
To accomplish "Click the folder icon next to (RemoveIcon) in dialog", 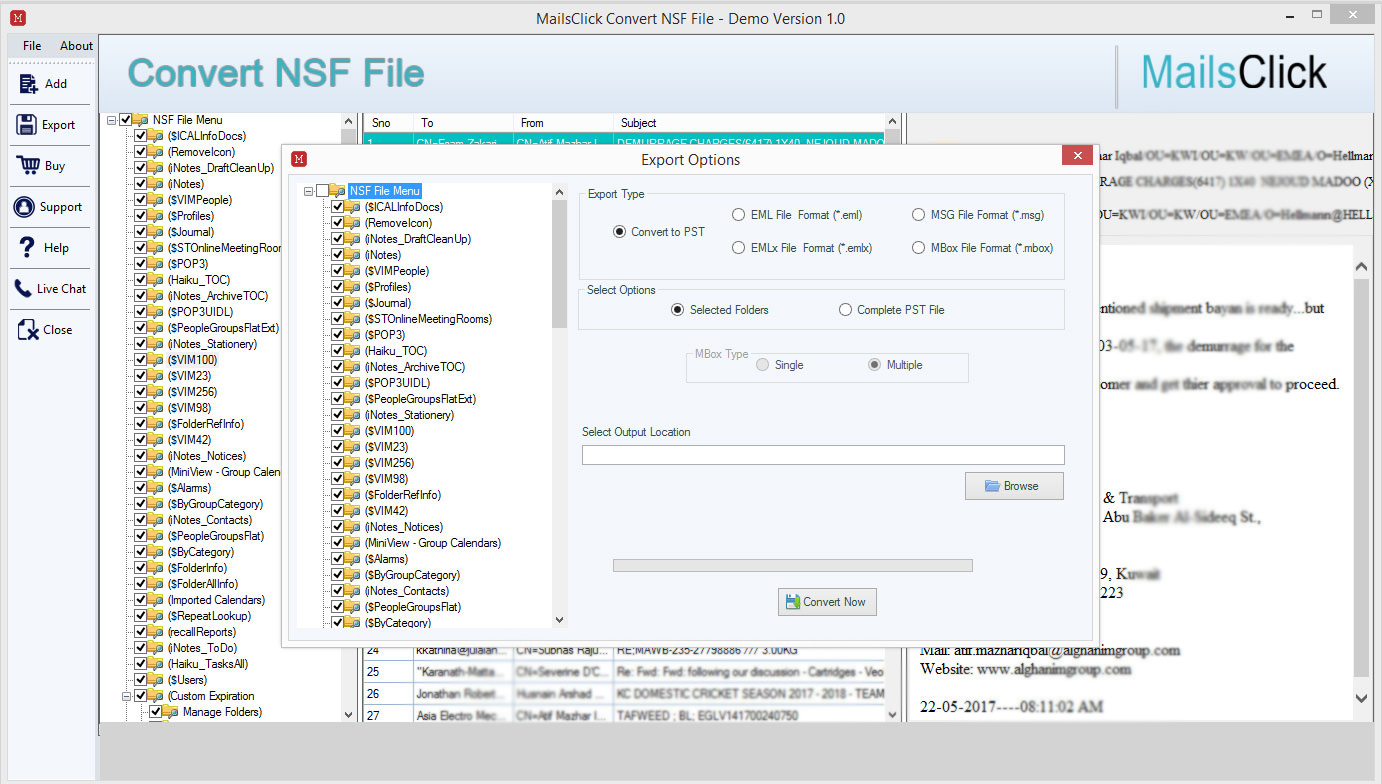I will pyautogui.click(x=353, y=223).
